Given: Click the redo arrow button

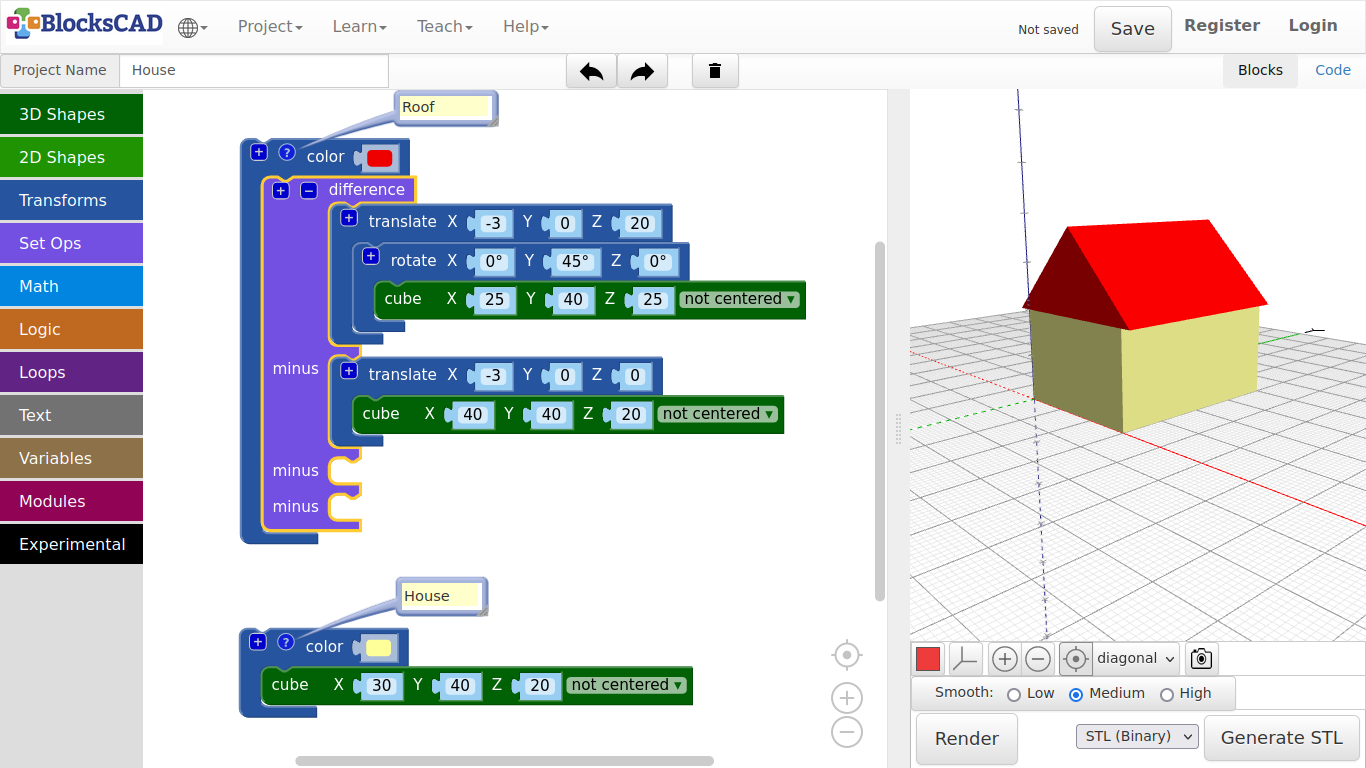Looking at the screenshot, I should 642,71.
